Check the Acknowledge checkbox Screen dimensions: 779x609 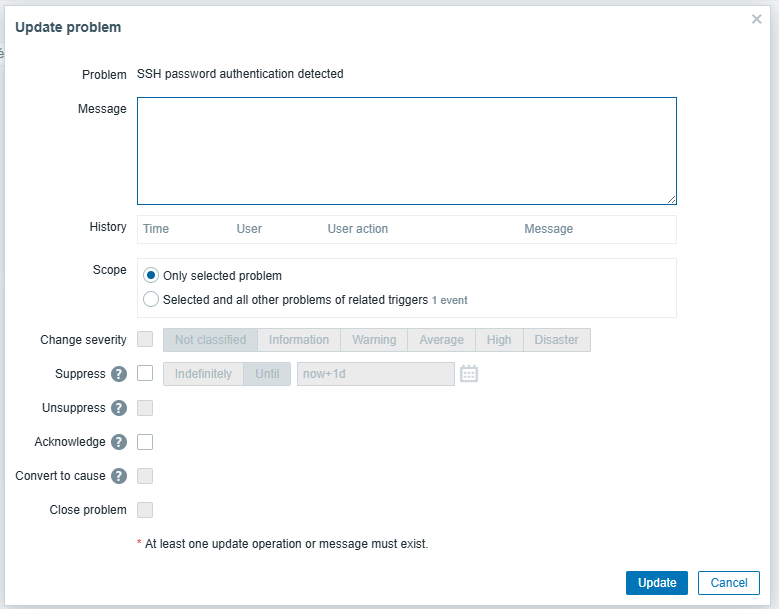click(145, 442)
